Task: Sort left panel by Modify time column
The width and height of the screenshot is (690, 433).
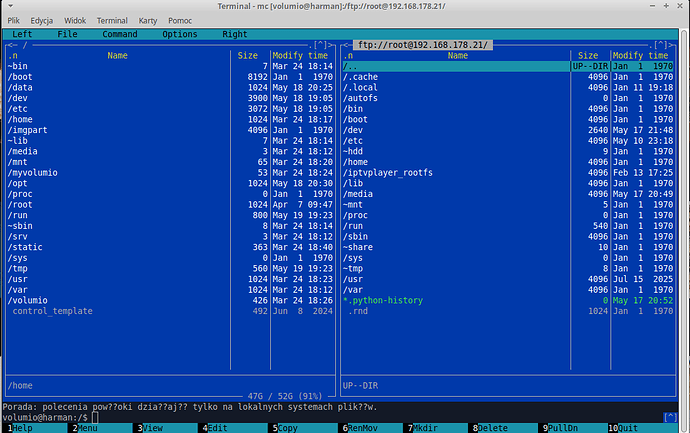Action: click(x=300, y=55)
